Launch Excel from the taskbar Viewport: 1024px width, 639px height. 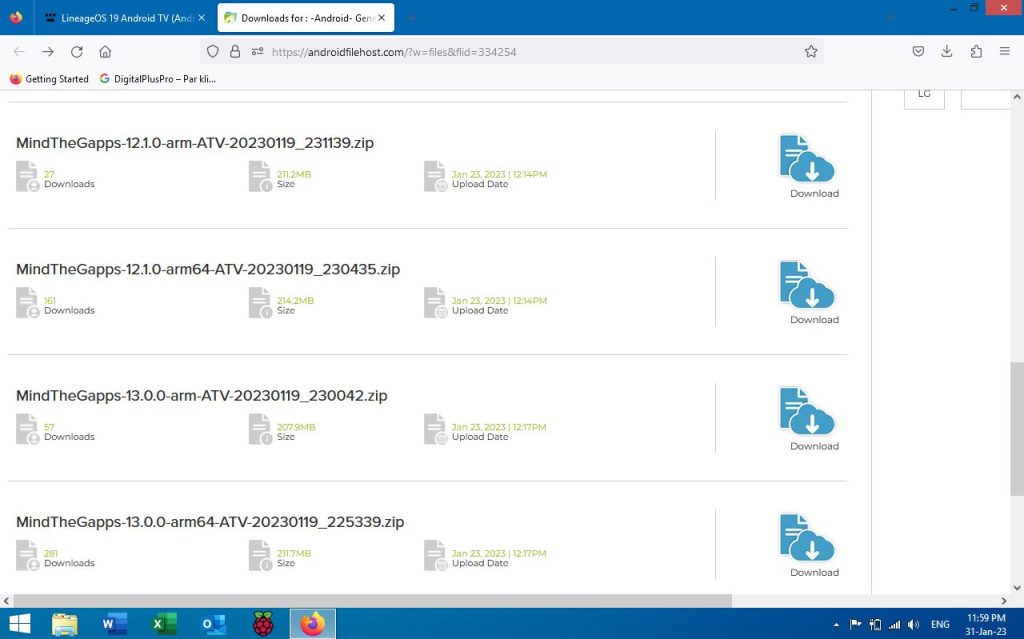click(x=162, y=624)
